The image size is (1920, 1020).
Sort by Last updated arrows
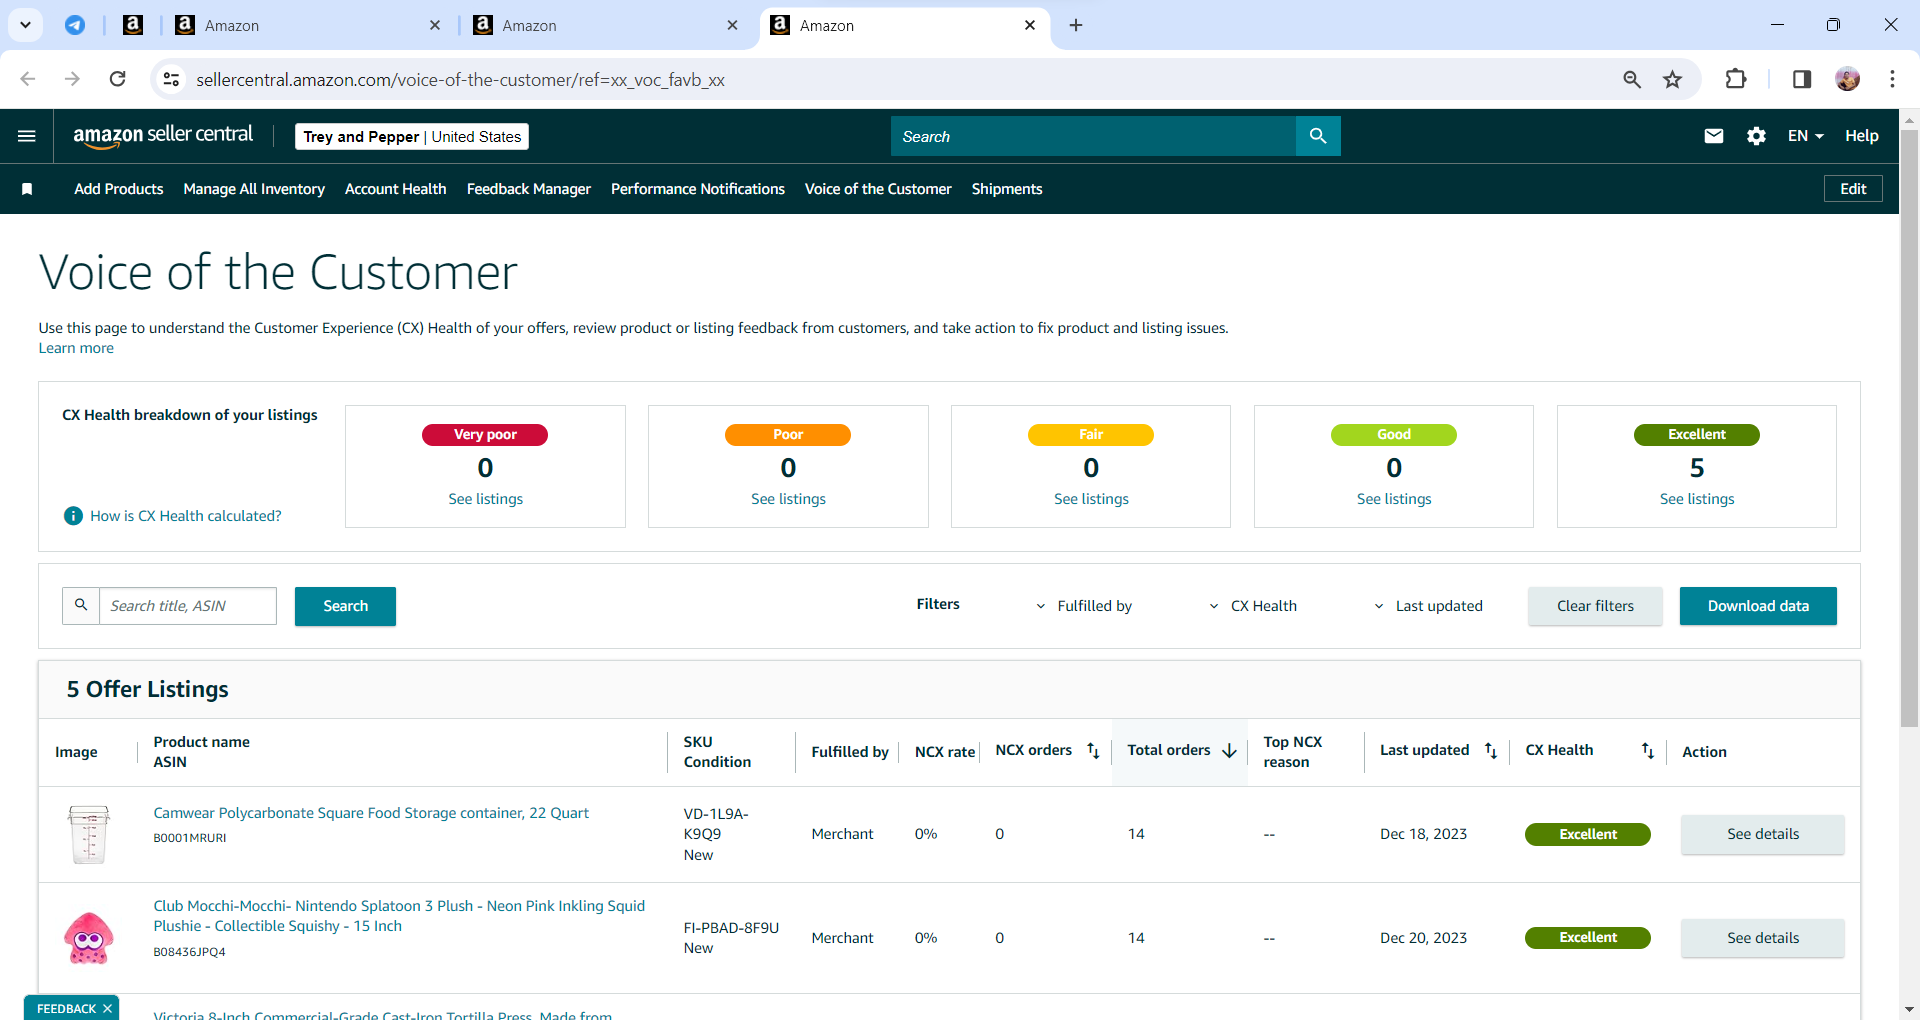click(x=1491, y=751)
